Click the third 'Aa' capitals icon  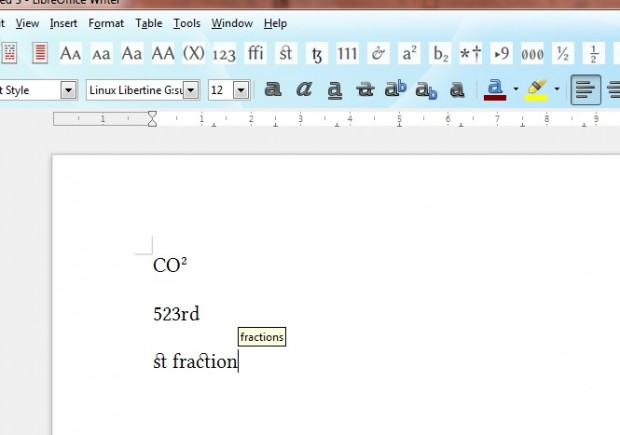(132, 53)
